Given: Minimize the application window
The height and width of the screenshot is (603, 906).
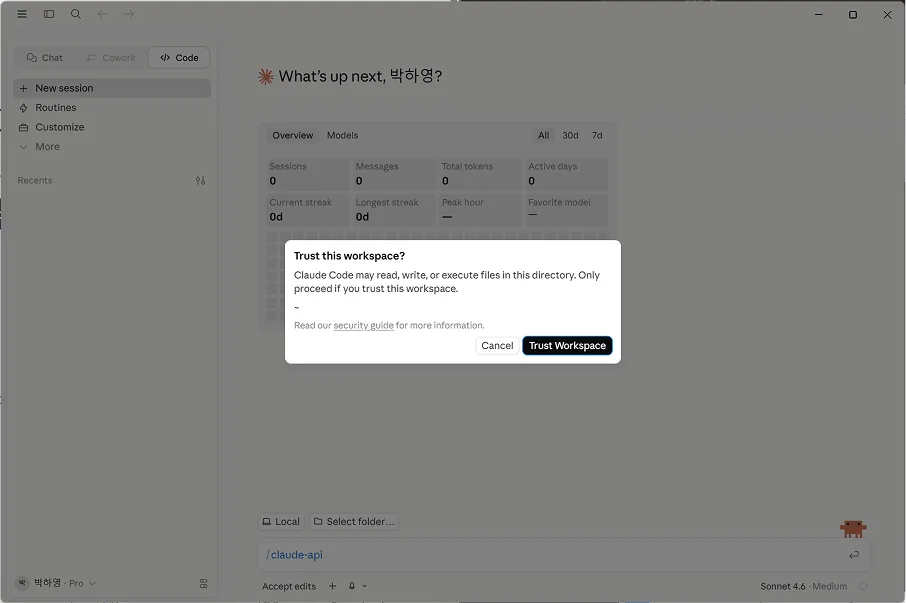Looking at the screenshot, I should point(819,14).
